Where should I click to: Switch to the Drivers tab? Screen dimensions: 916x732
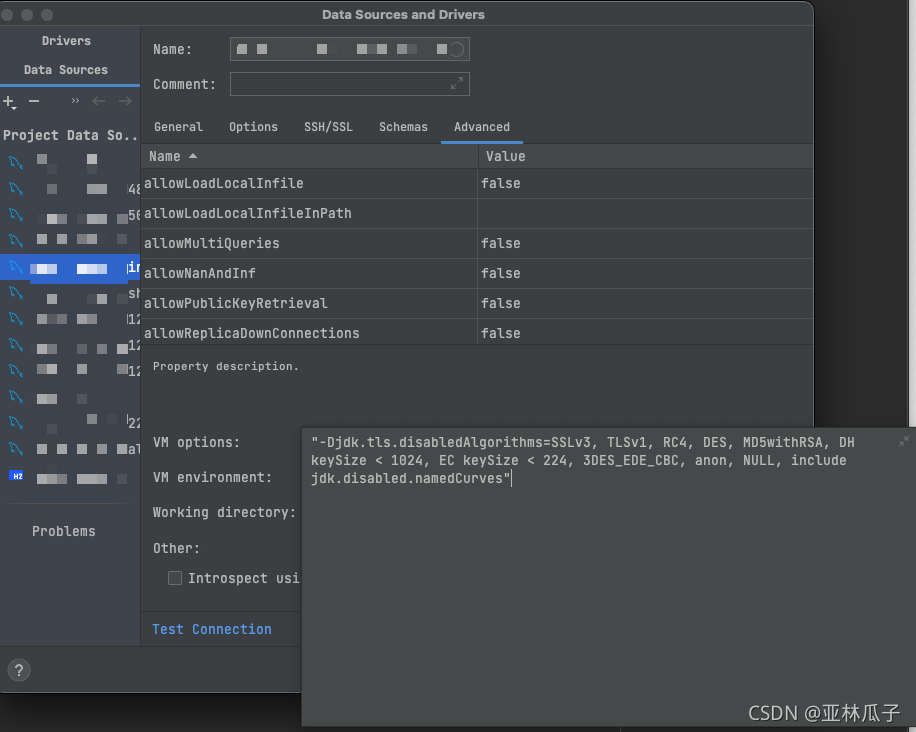pyautogui.click(x=66, y=41)
